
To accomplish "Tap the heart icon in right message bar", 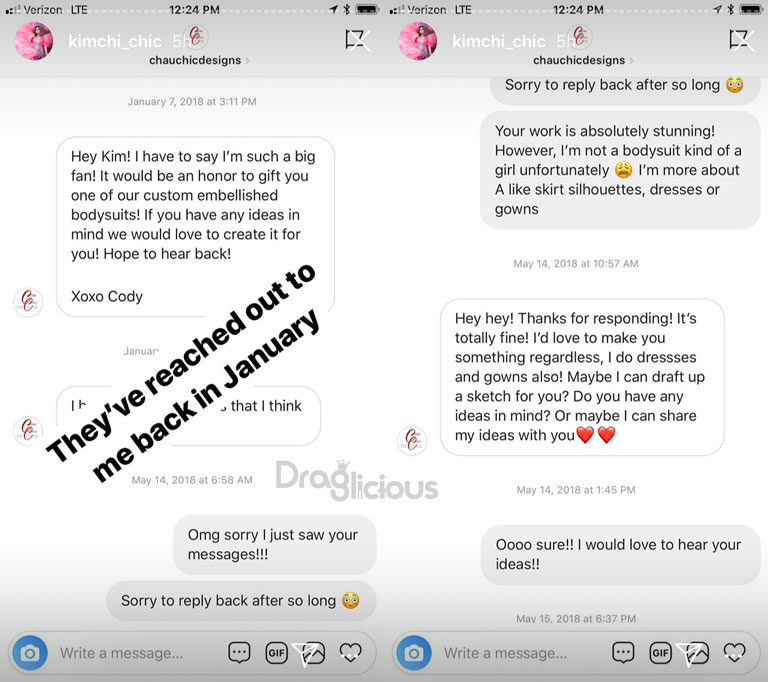I will (x=735, y=653).
